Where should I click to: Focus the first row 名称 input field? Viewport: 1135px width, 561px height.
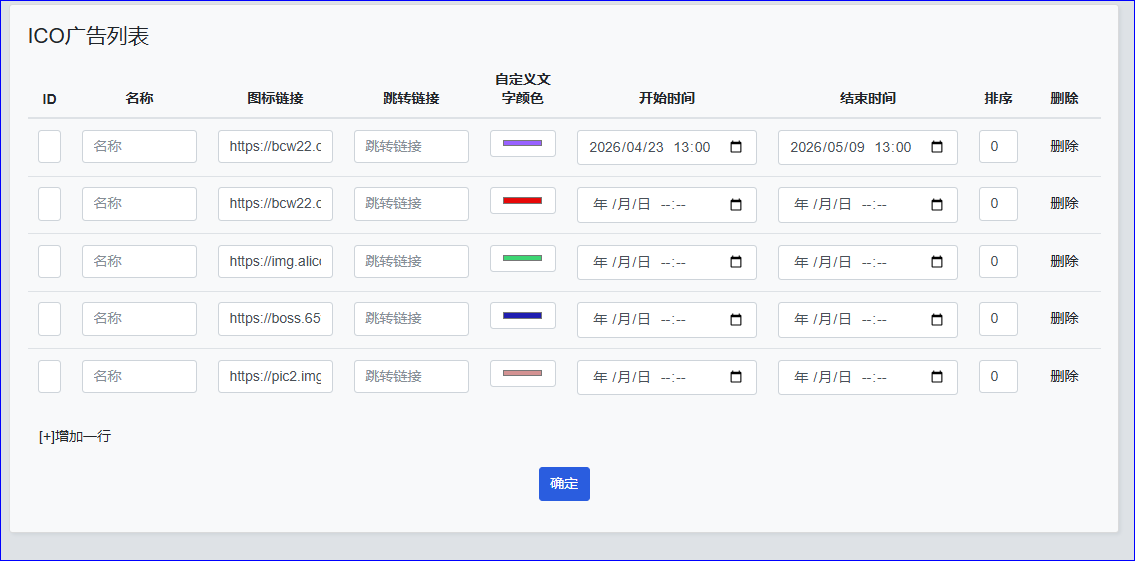(139, 147)
